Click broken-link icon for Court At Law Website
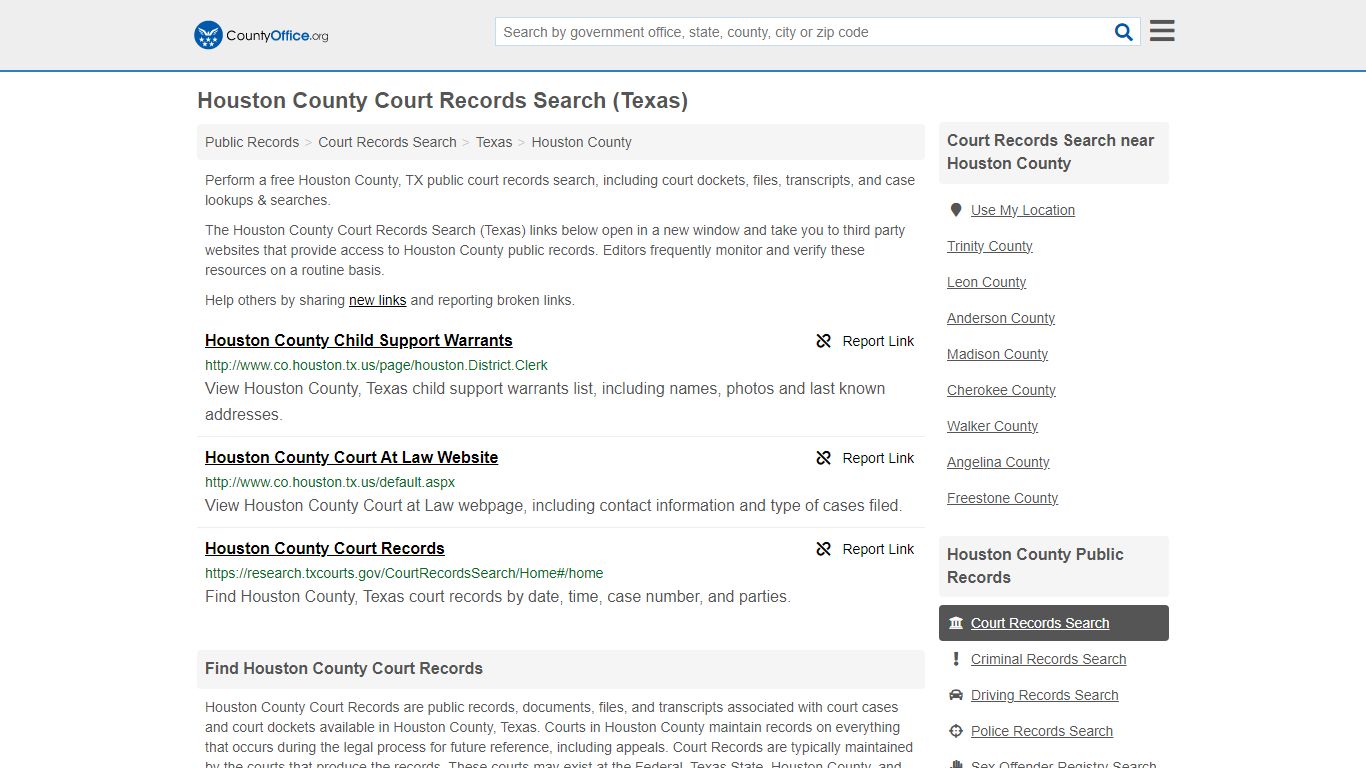1366x768 pixels. click(x=824, y=458)
